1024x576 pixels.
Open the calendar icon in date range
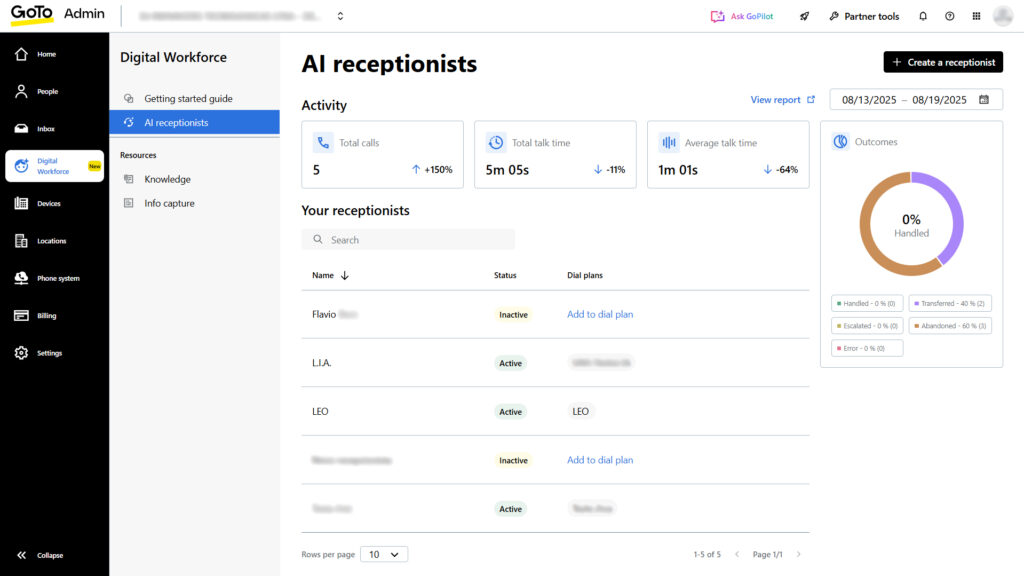pos(984,100)
